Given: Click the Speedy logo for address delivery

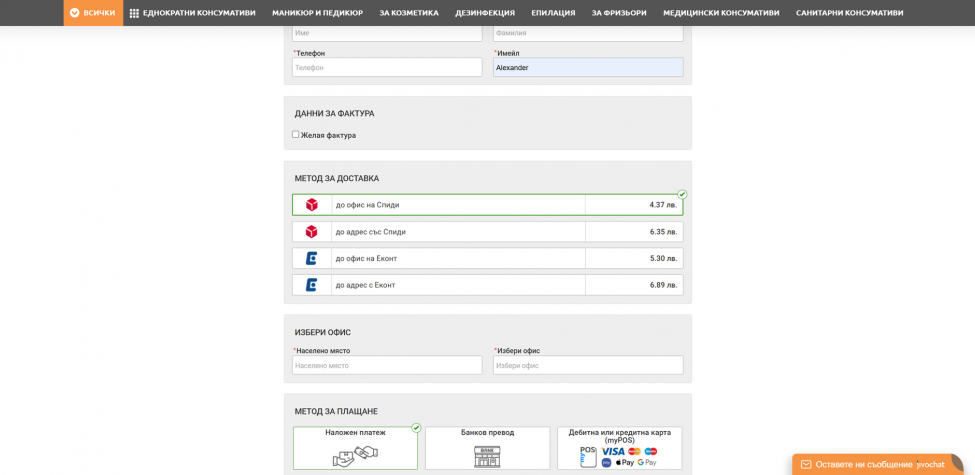Looking at the screenshot, I should 312,232.
